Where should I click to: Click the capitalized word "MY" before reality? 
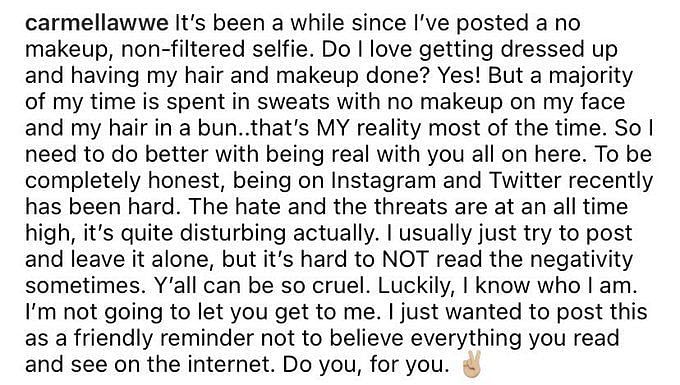click(331, 129)
